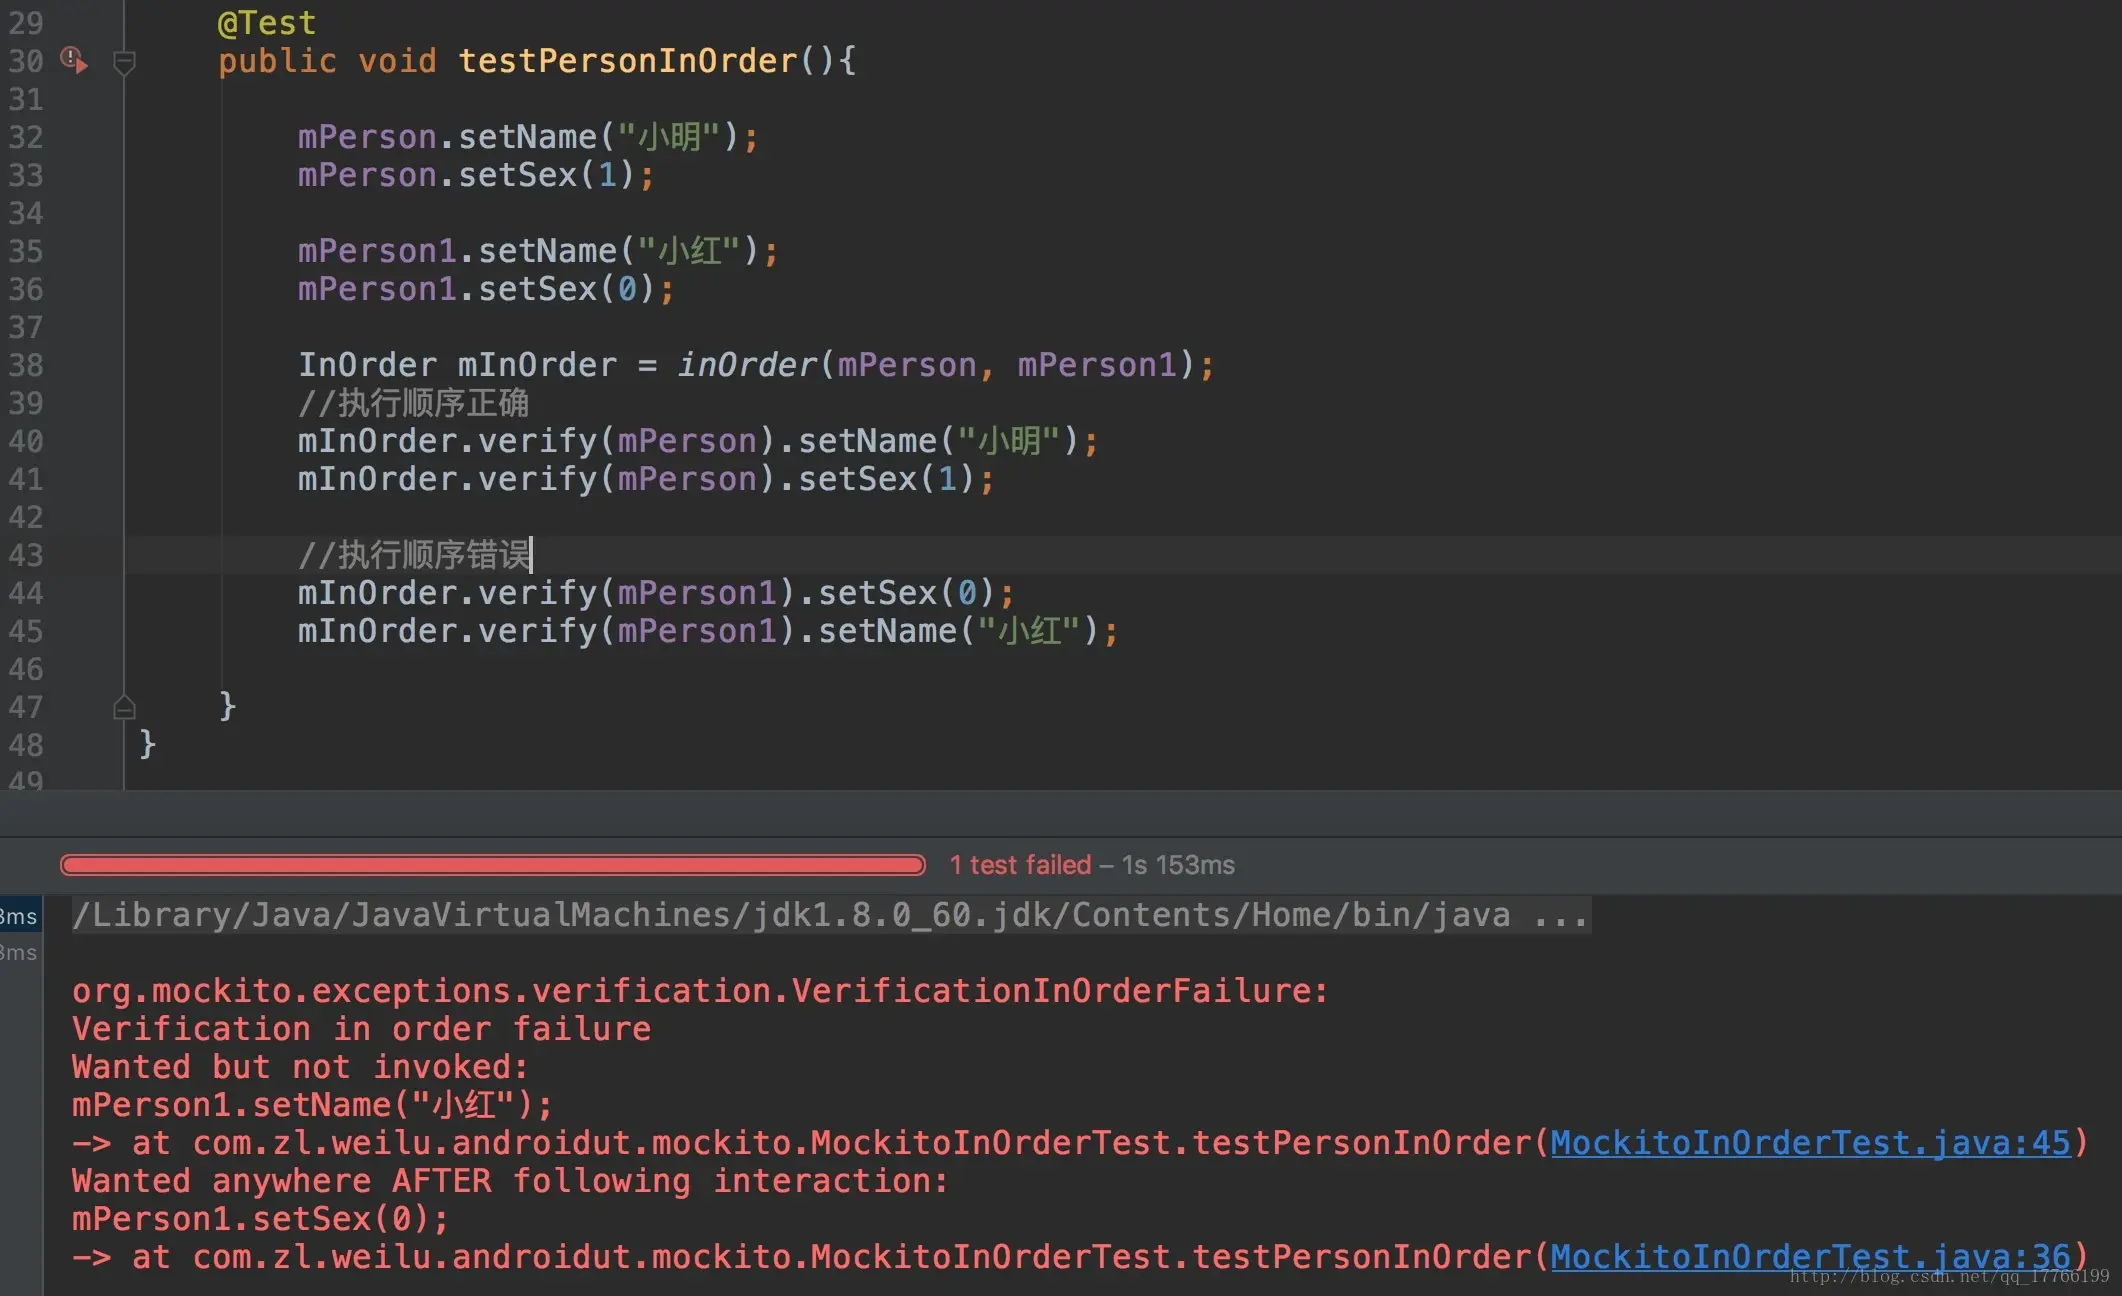
Task: Collapse testPersonInOrder method with fold marker
Action: pyautogui.click(x=124, y=63)
